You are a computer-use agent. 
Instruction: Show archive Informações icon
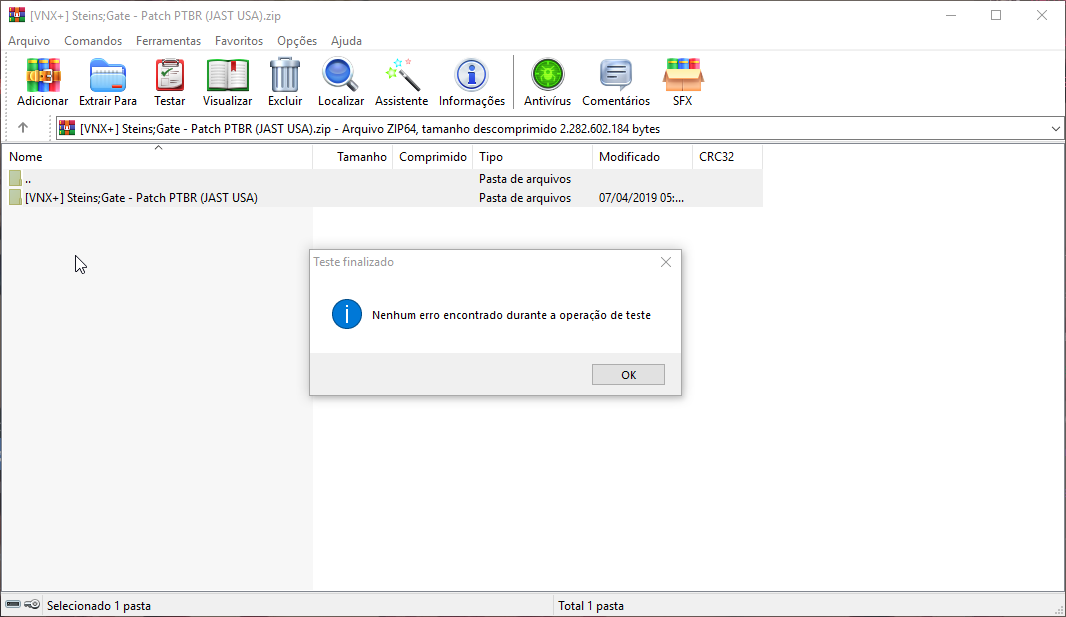coord(471,75)
